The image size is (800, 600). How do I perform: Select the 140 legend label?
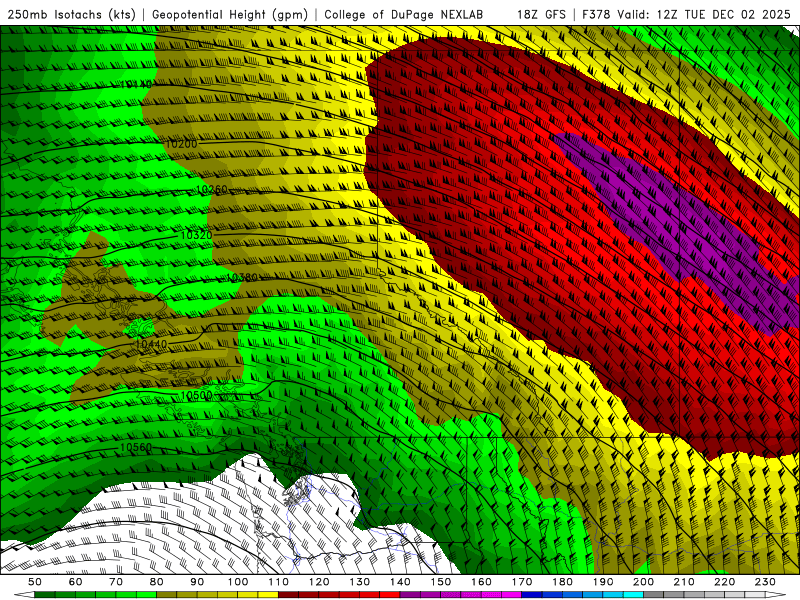[400, 582]
